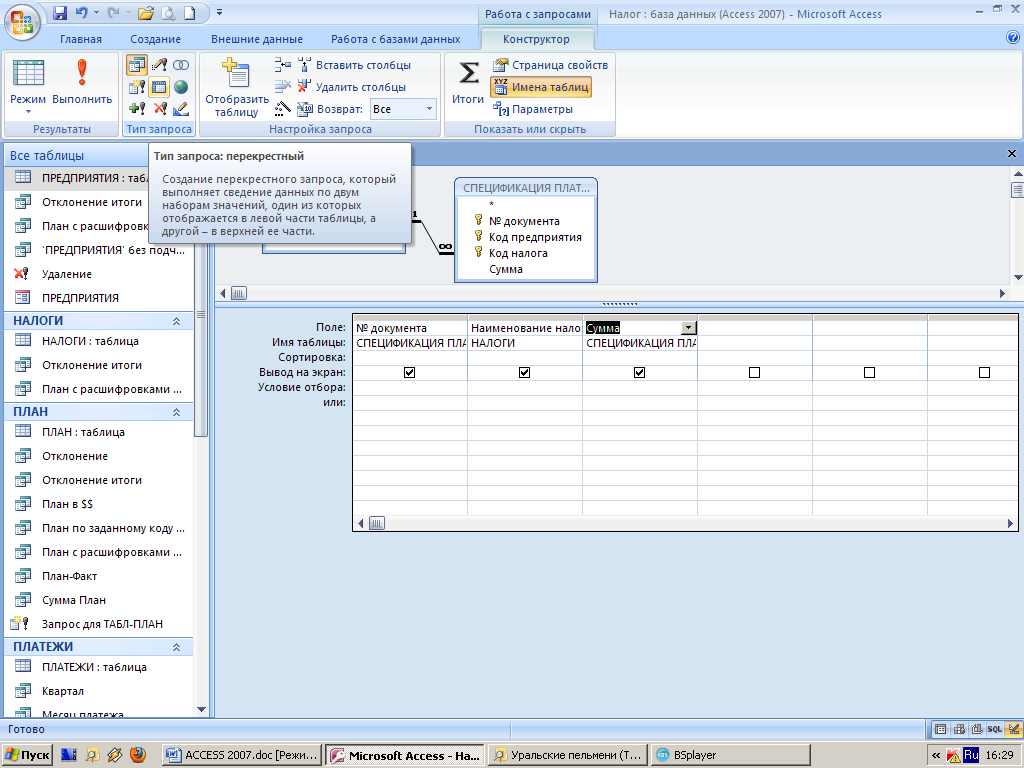
Task: Select the Select query type icon
Action: 136,65
